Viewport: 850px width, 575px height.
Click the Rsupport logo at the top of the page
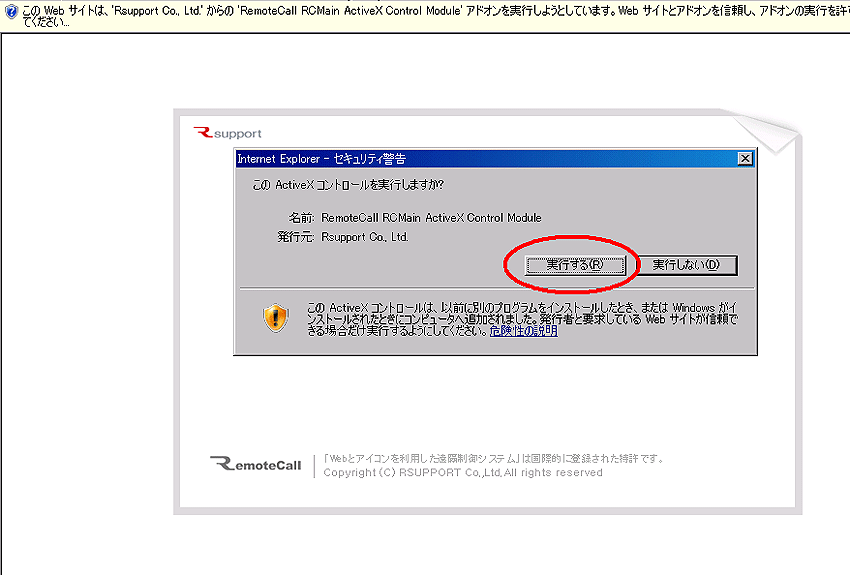coord(227,133)
